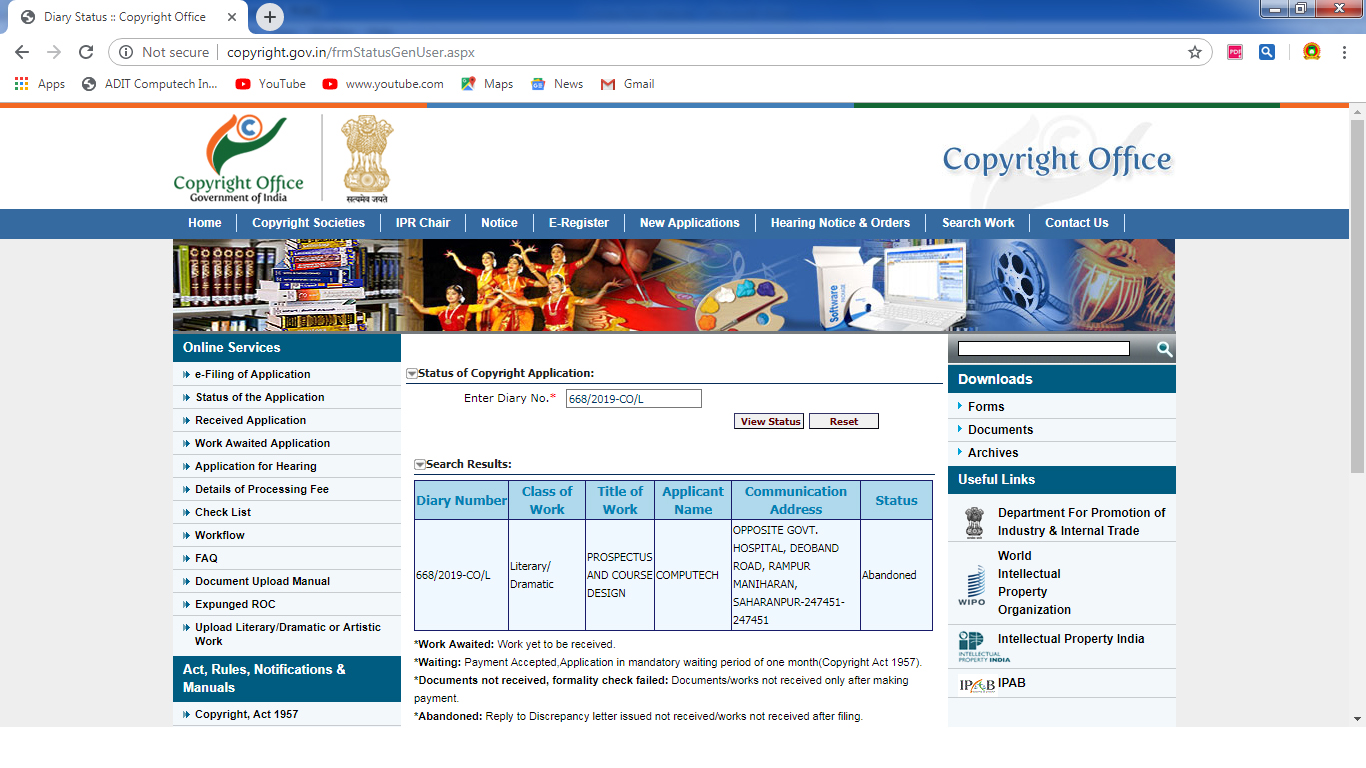Open the Chrome profile avatar icon

1311,52
